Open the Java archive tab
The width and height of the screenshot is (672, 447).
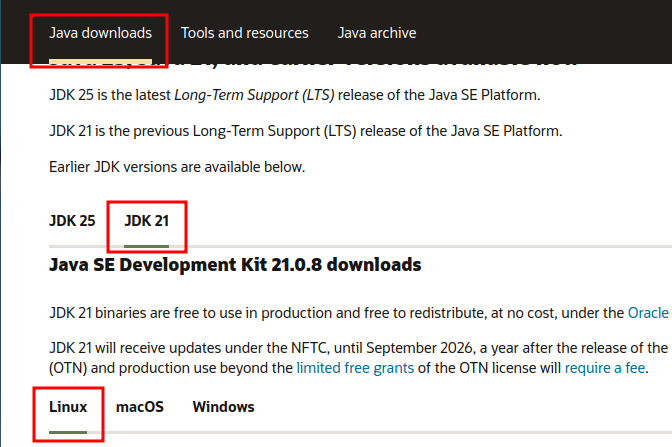coord(376,33)
